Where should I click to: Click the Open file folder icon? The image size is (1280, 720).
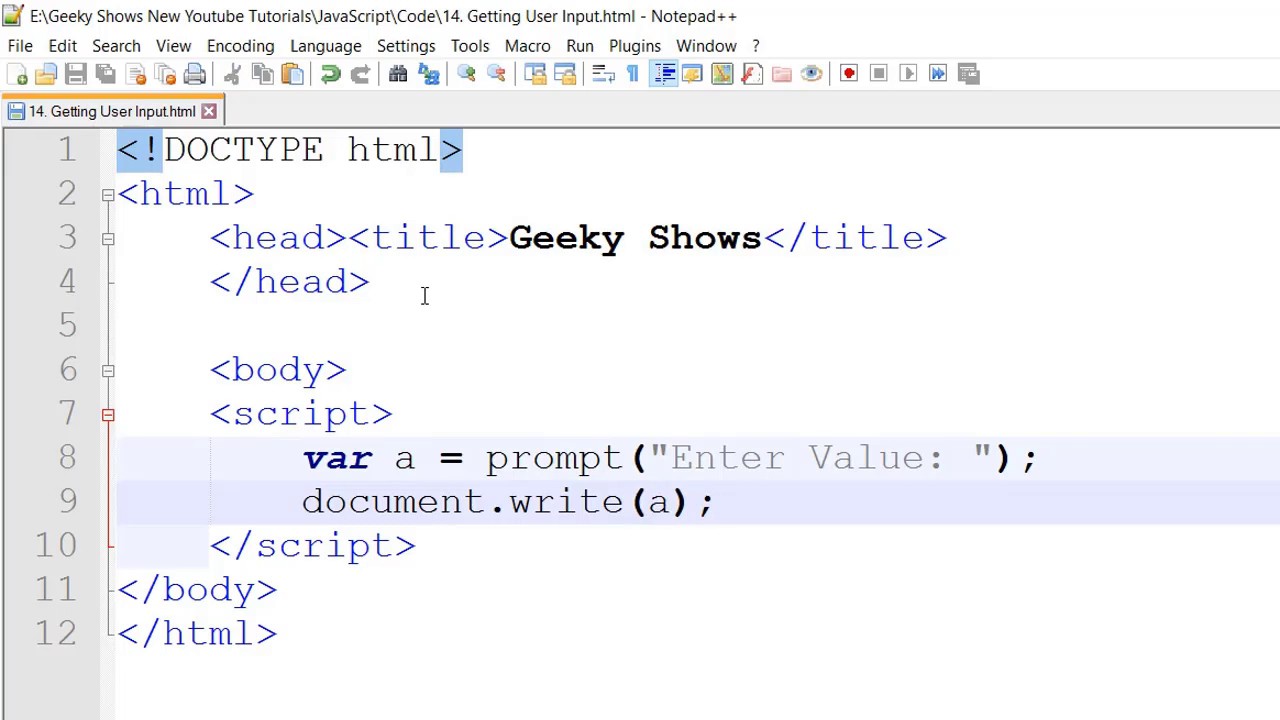46,74
